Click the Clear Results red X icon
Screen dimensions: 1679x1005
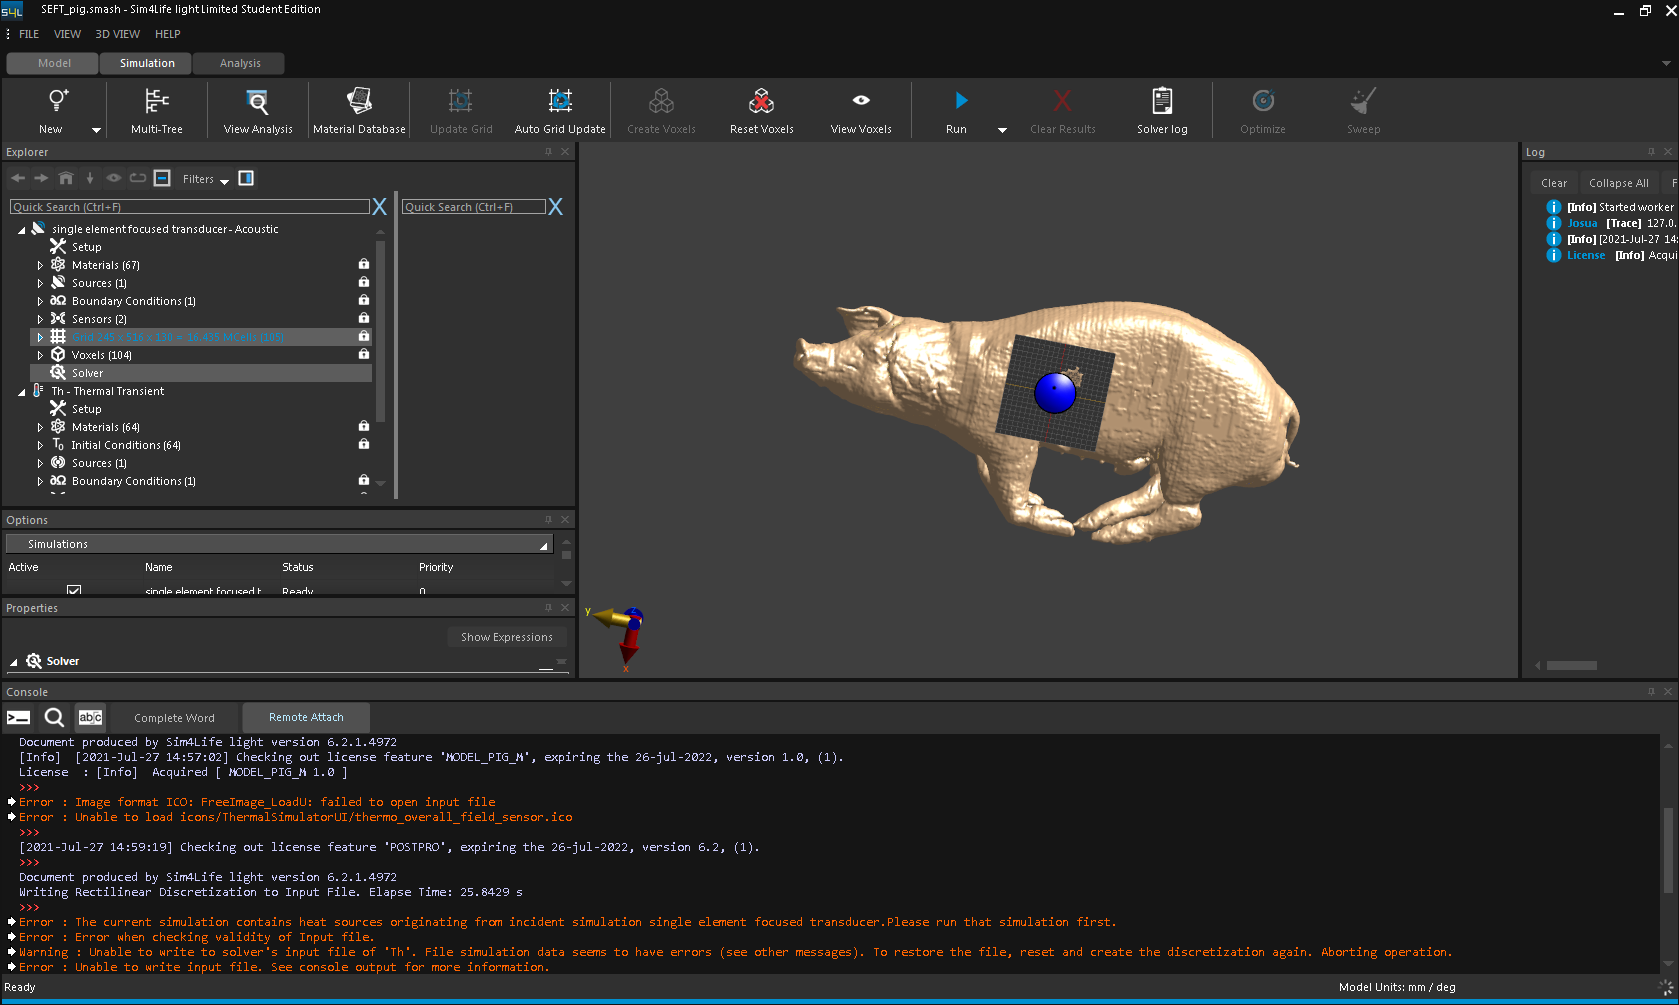coord(1062,101)
